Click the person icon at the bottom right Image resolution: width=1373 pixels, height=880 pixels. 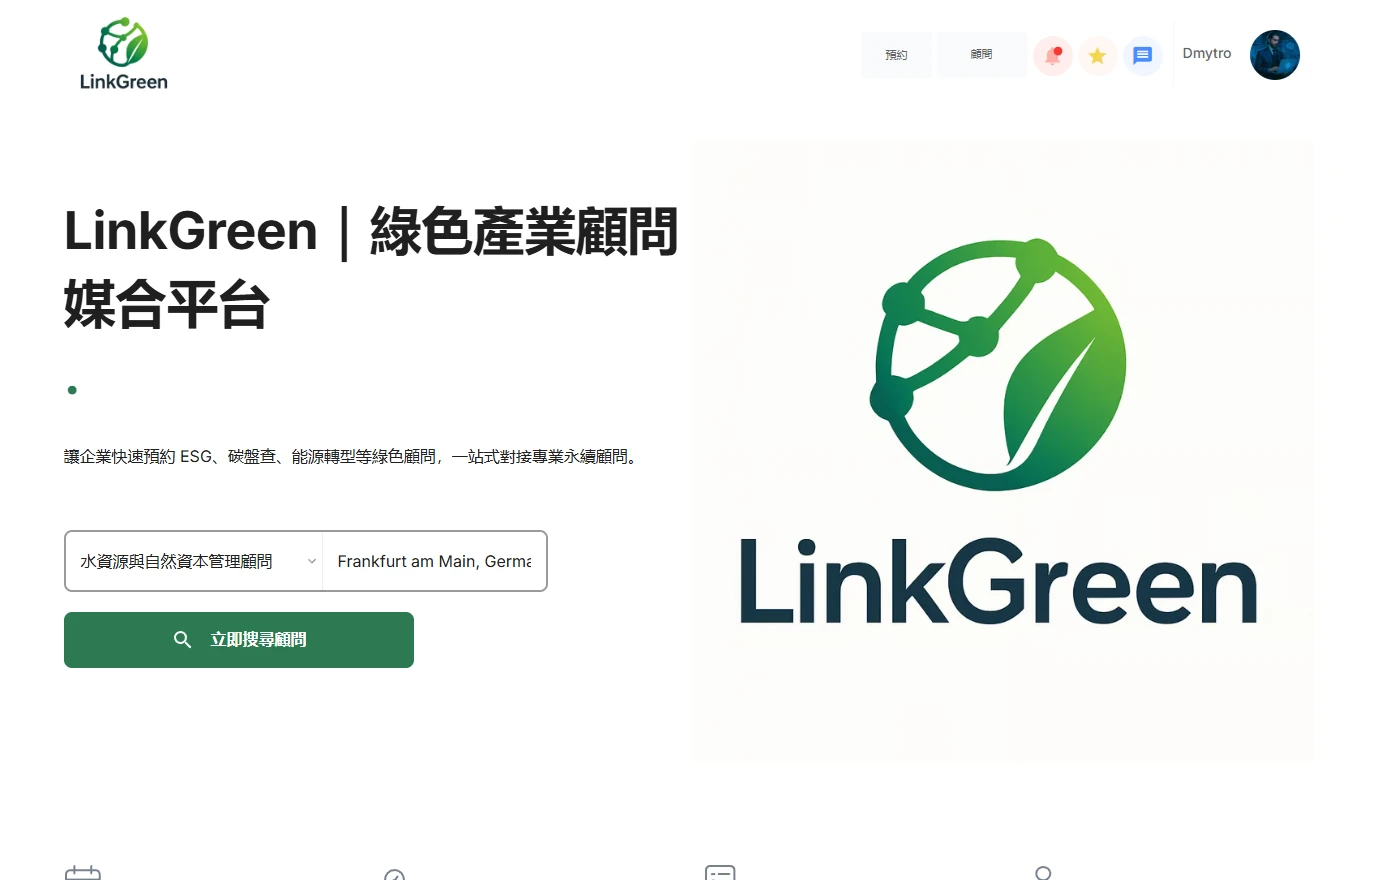[x=1043, y=873]
